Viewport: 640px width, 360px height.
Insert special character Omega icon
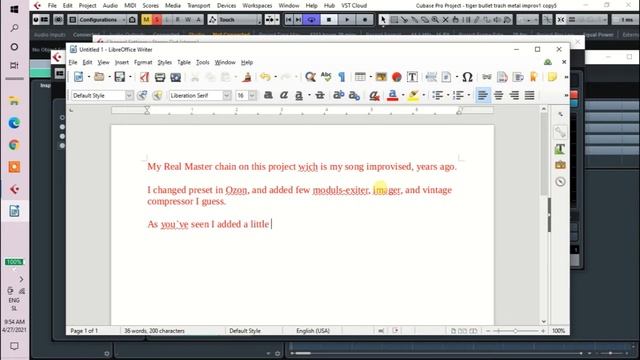pyautogui.click(x=467, y=77)
